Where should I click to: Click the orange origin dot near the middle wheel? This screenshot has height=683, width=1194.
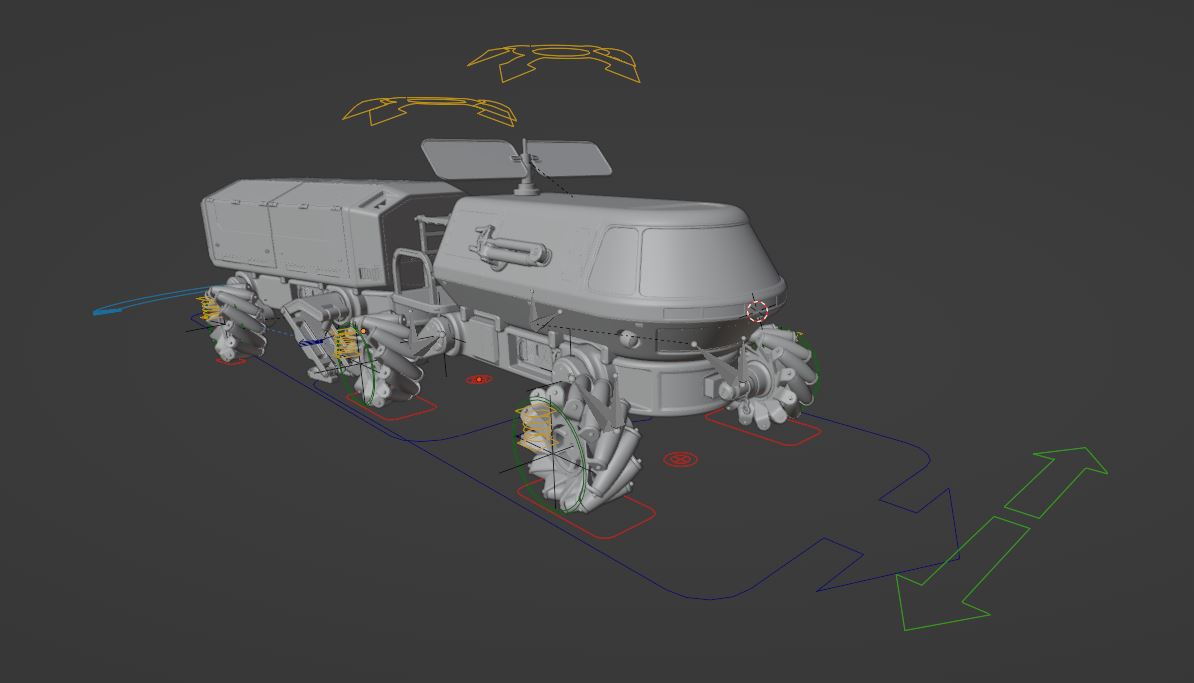coord(364,331)
